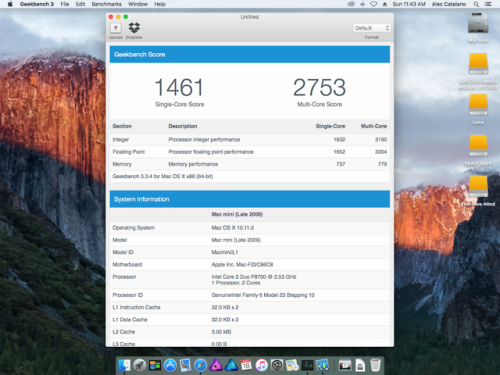Click the Geekbench Score section header
The width and height of the screenshot is (500, 375).
coord(250,54)
